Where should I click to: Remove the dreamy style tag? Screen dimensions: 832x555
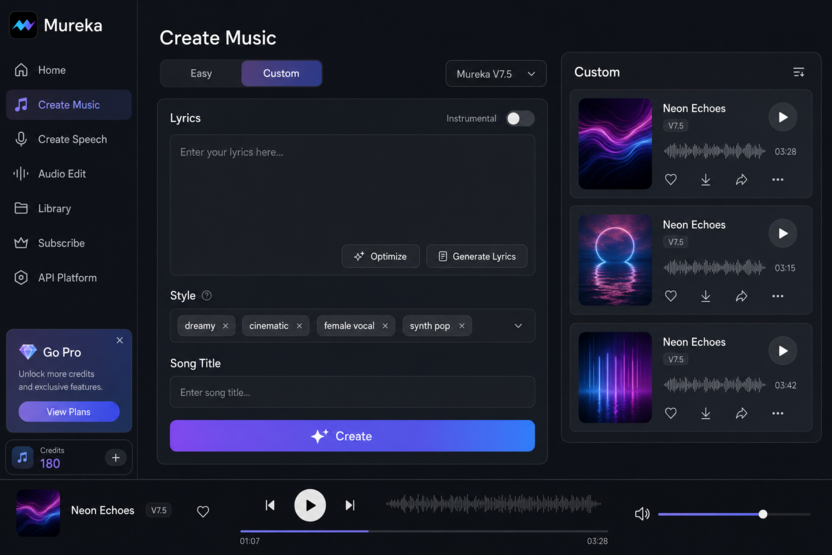226,326
